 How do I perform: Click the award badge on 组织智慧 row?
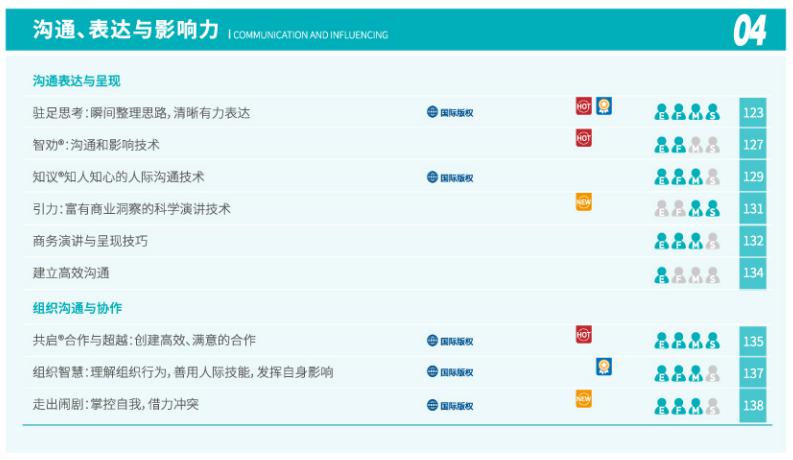[x=603, y=367]
